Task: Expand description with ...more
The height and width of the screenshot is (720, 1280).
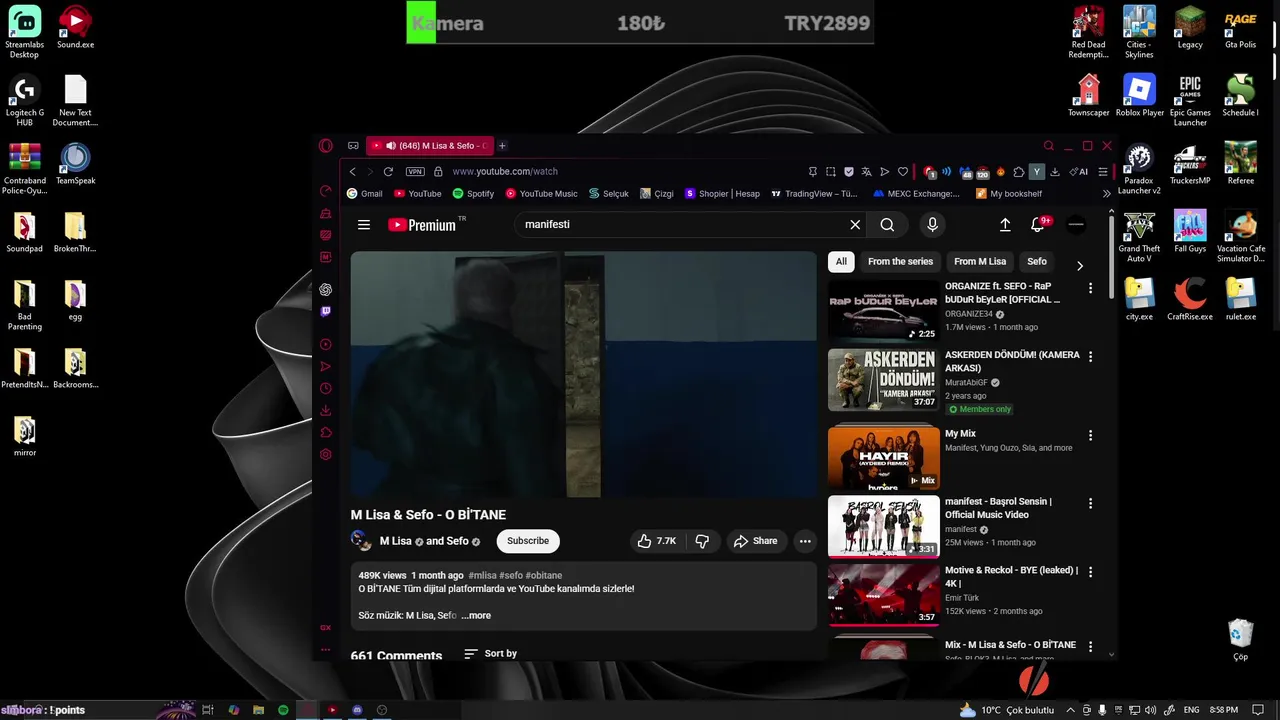Action: point(476,616)
